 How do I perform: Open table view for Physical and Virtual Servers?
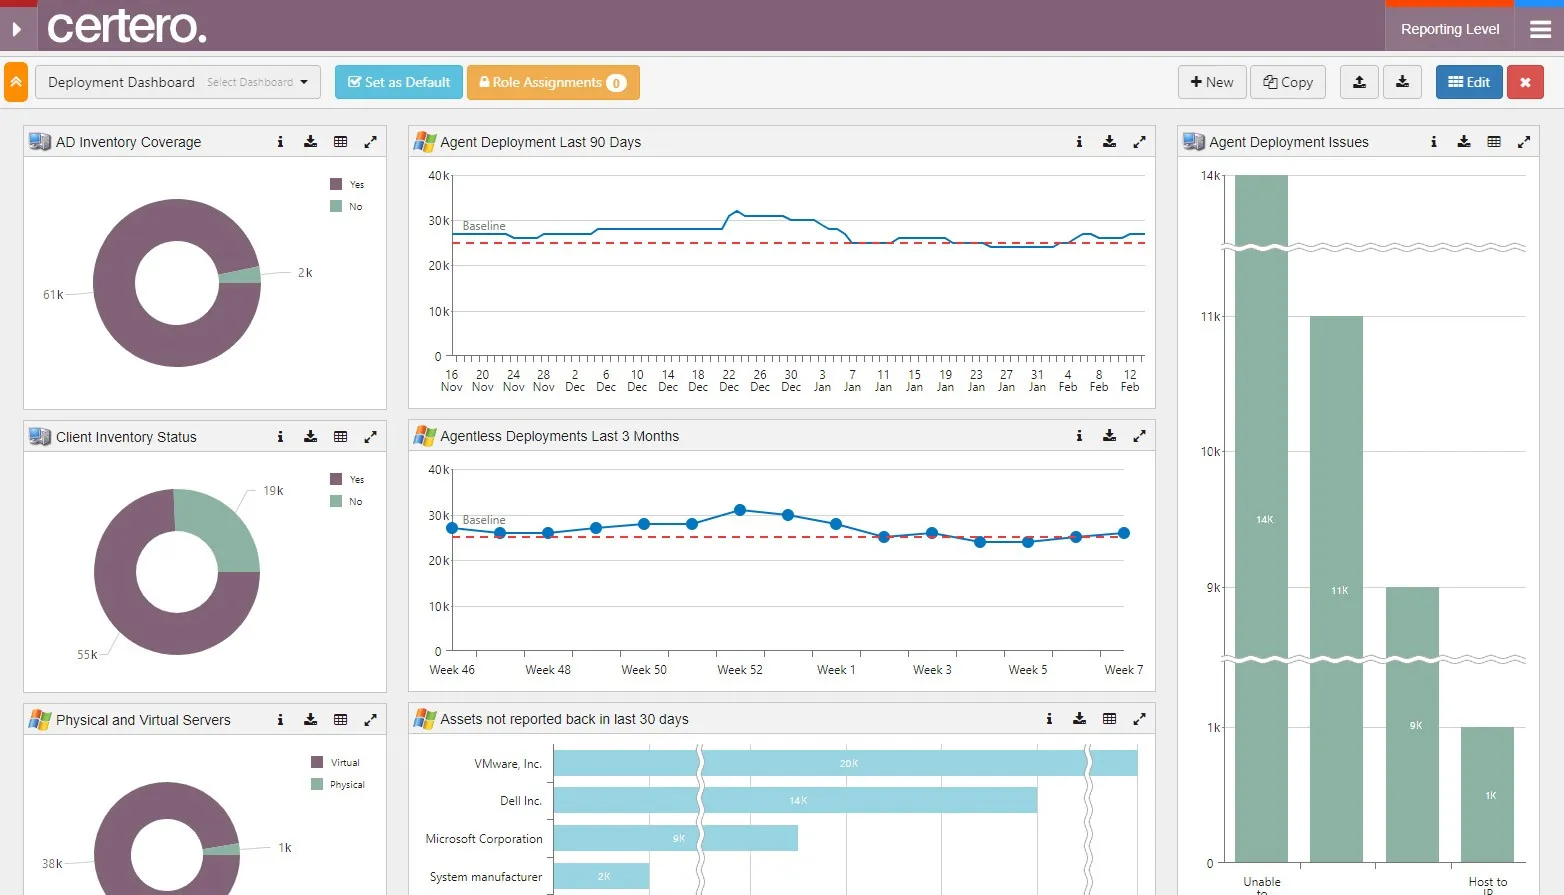341,720
